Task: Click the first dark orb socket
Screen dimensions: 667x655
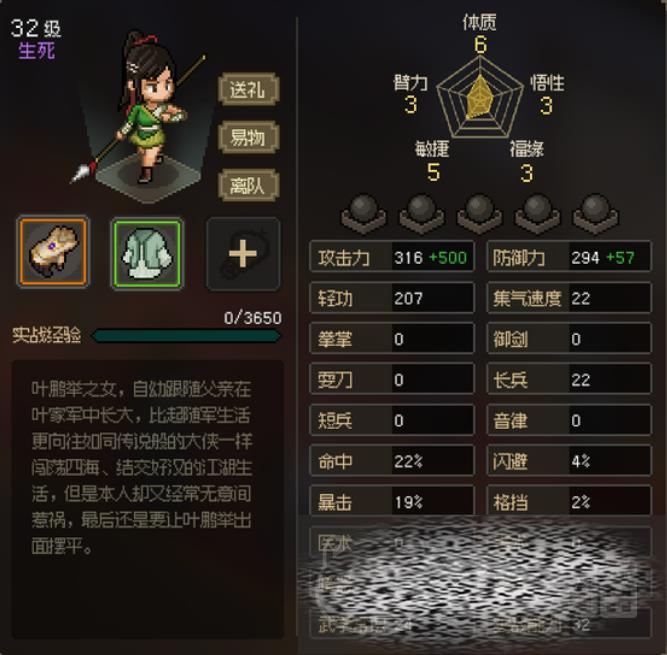Action: click(364, 214)
